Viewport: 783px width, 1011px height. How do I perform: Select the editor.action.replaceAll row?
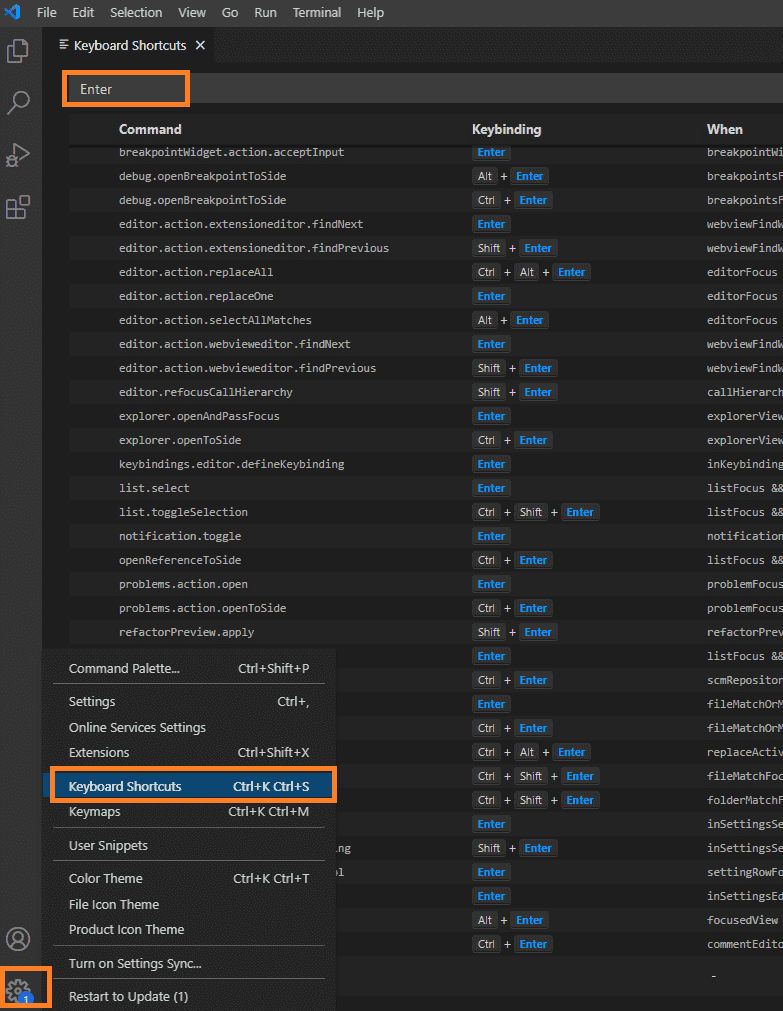196,272
